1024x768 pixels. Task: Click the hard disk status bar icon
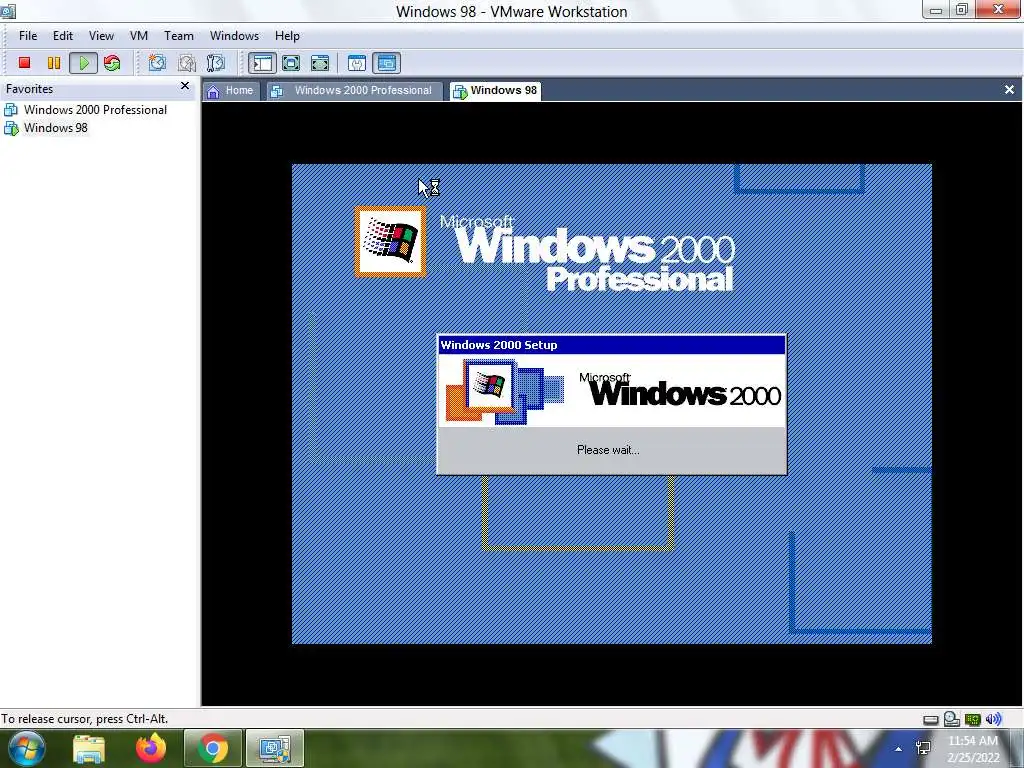[931, 720]
